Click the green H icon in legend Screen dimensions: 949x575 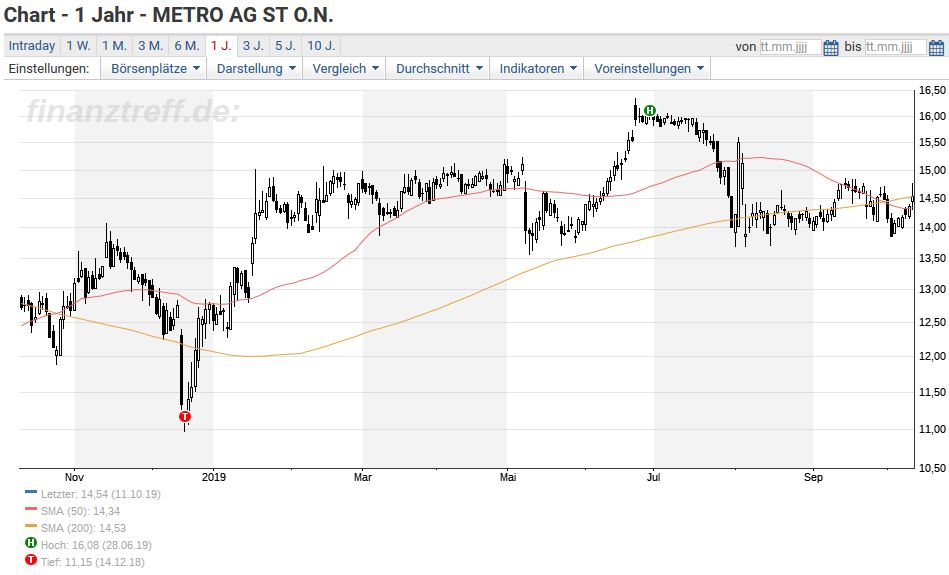point(31,543)
